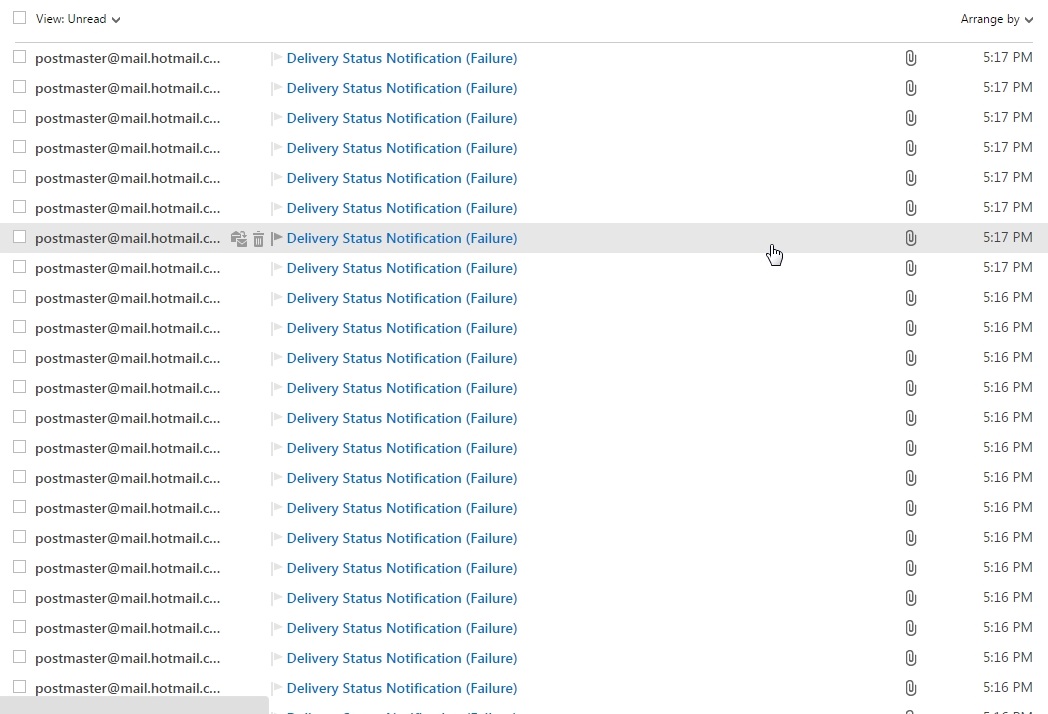Flag the highlighted Delivery Status Notification email

[x=277, y=239]
